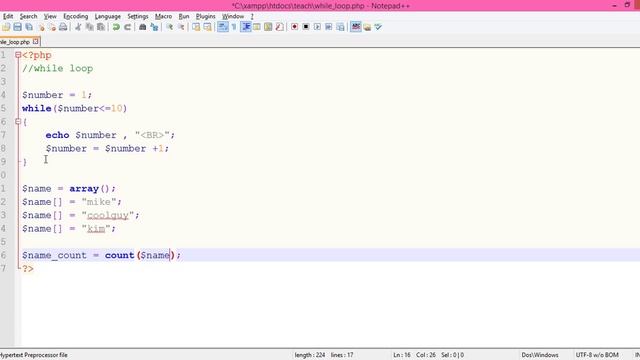Click the Cut scissors icon
This screenshot has height=360, width=640.
click(x=78, y=27)
